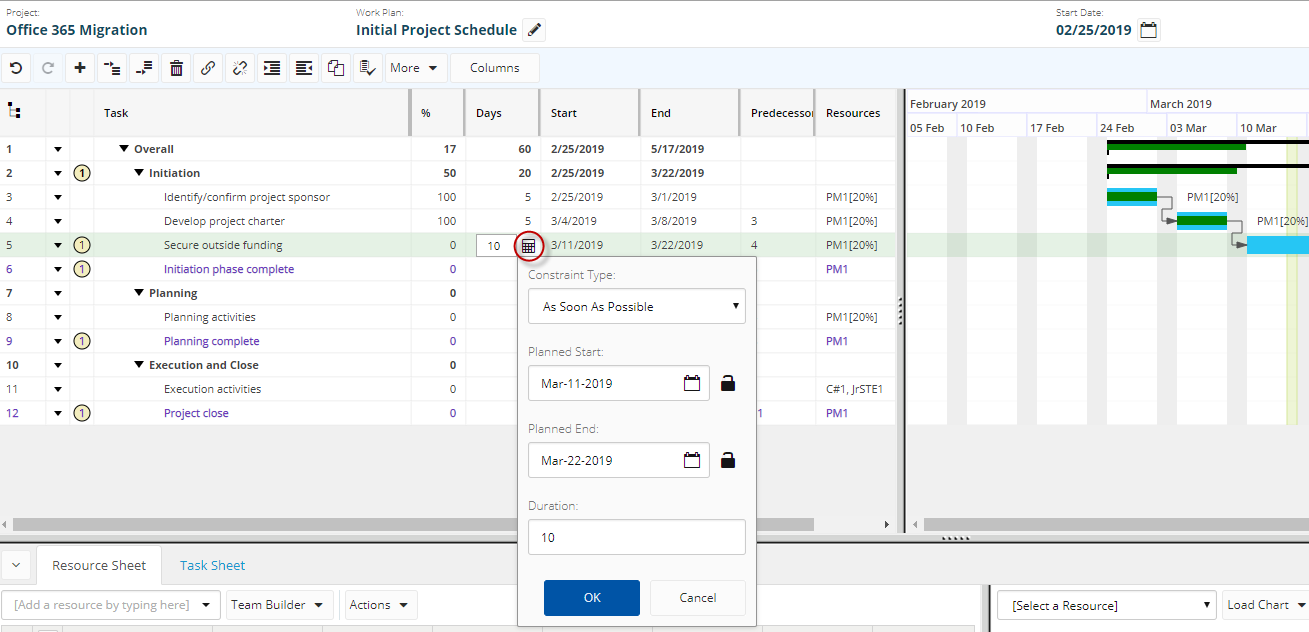The width and height of the screenshot is (1309, 632).
Task: Toggle the lock next to Planned End
Action: [x=728, y=460]
